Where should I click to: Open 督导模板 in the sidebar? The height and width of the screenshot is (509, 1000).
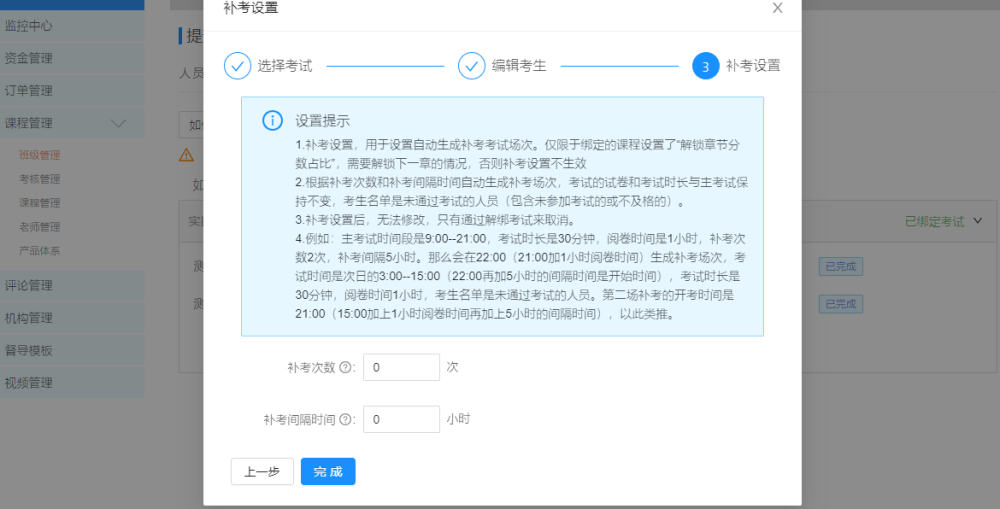[x=72, y=350]
